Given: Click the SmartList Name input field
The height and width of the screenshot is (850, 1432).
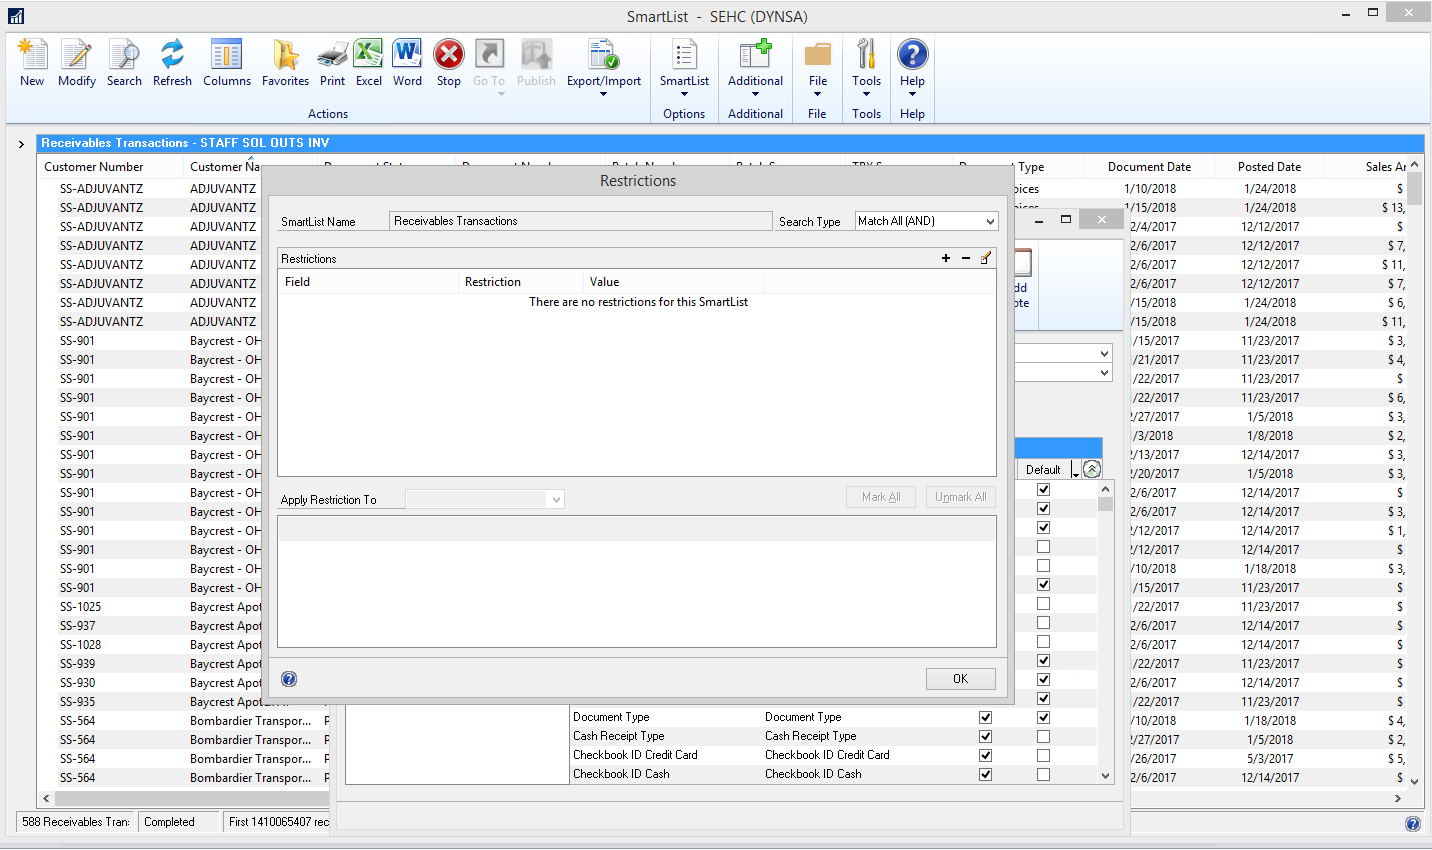Looking at the screenshot, I should 580,221.
